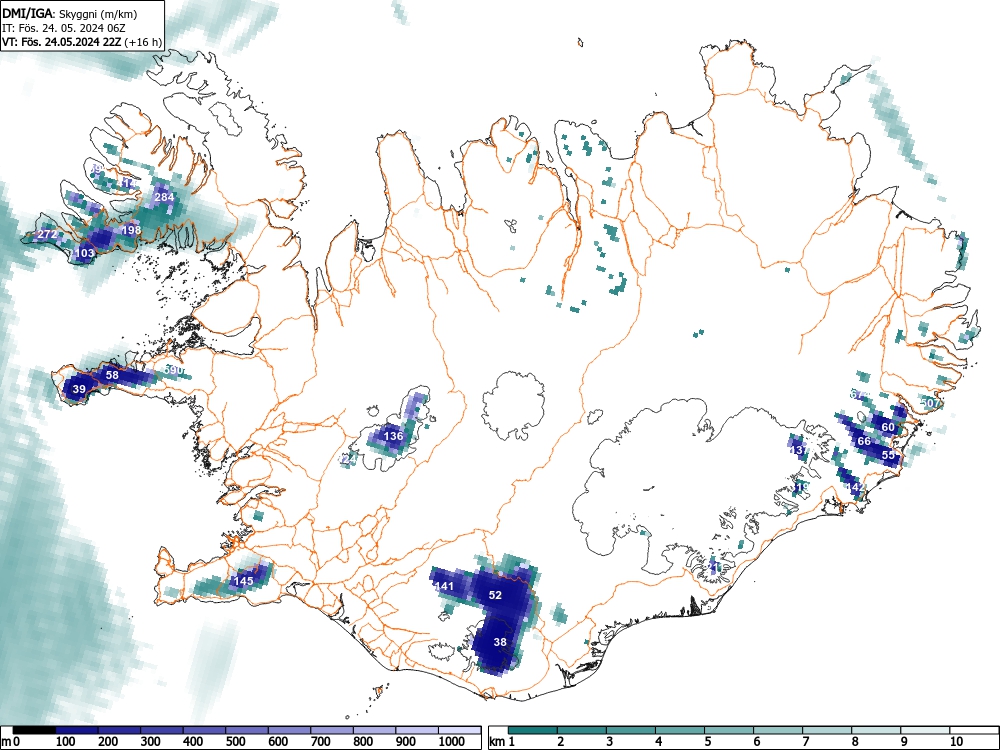Viewport: 1000px width, 750px height.
Task: Click the 66 visibility value label
Action: [x=864, y=441]
